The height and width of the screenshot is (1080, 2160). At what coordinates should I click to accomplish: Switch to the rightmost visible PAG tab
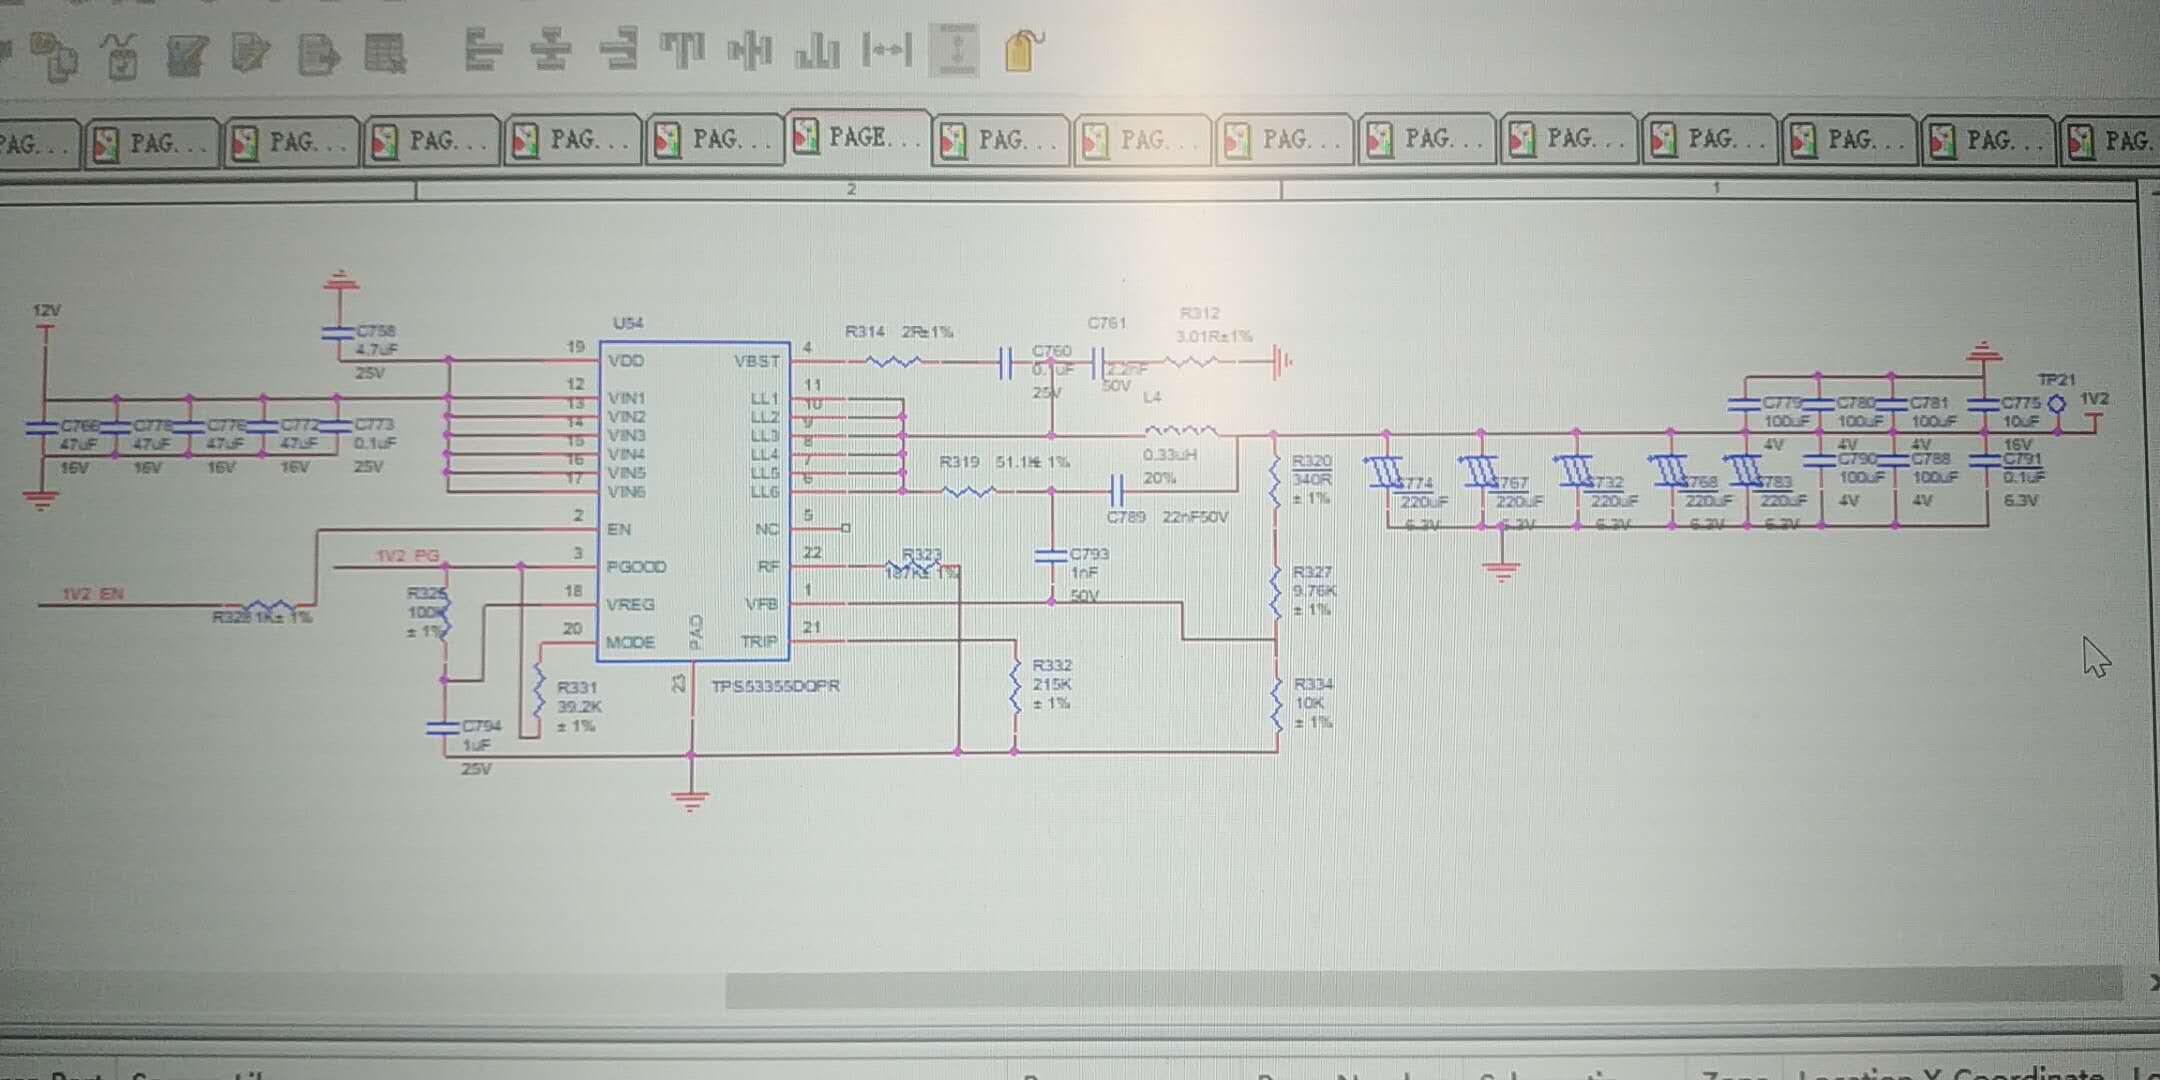point(2112,141)
